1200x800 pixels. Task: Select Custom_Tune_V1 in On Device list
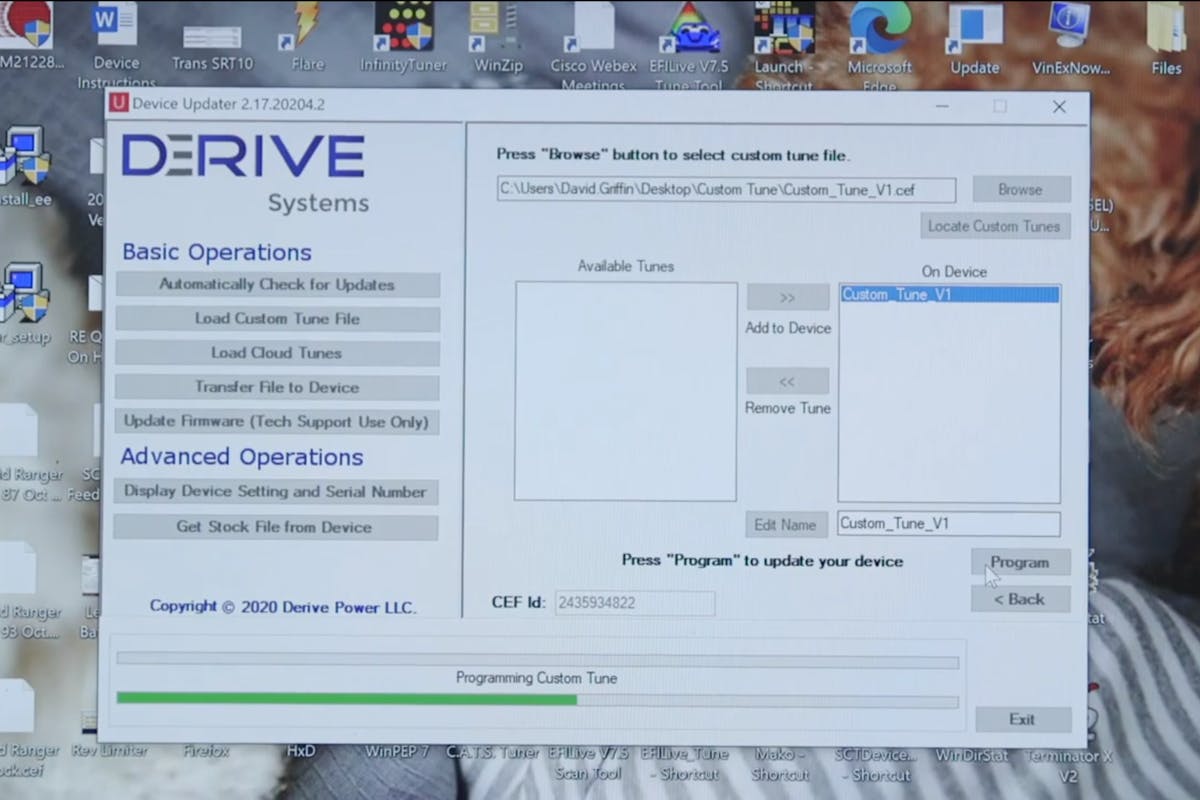(948, 295)
